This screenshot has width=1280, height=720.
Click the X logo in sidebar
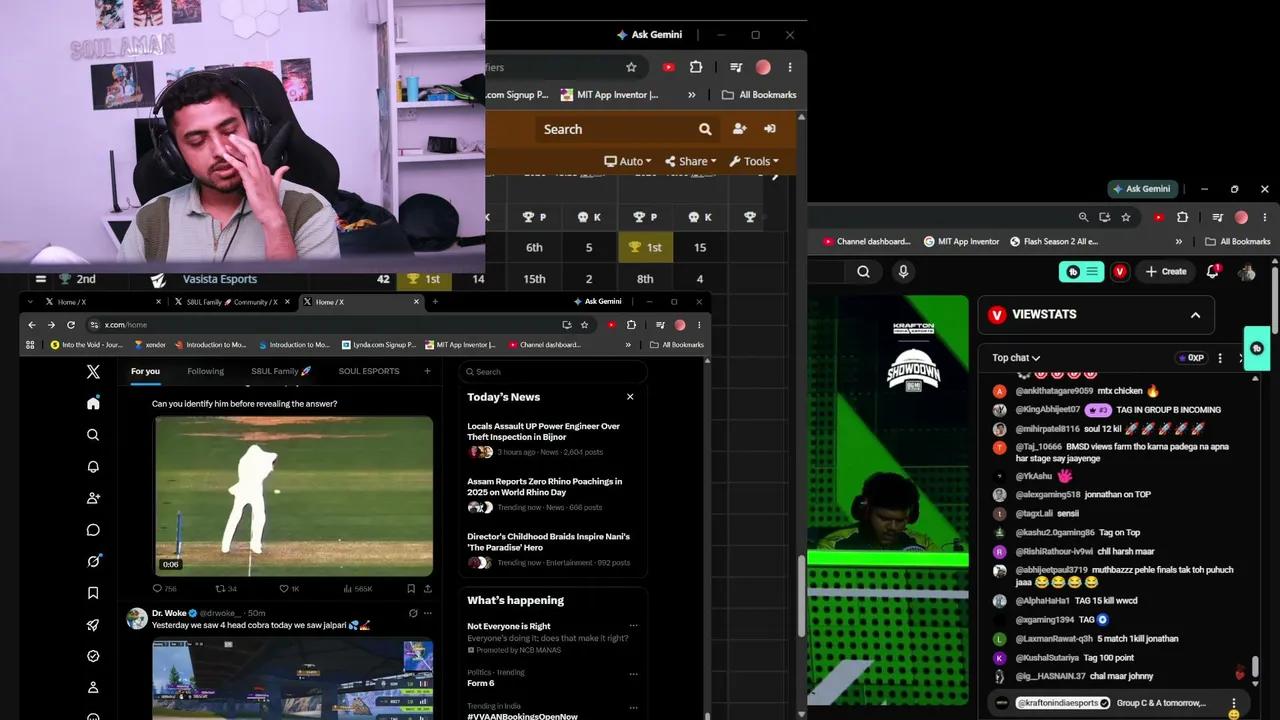[x=93, y=371]
